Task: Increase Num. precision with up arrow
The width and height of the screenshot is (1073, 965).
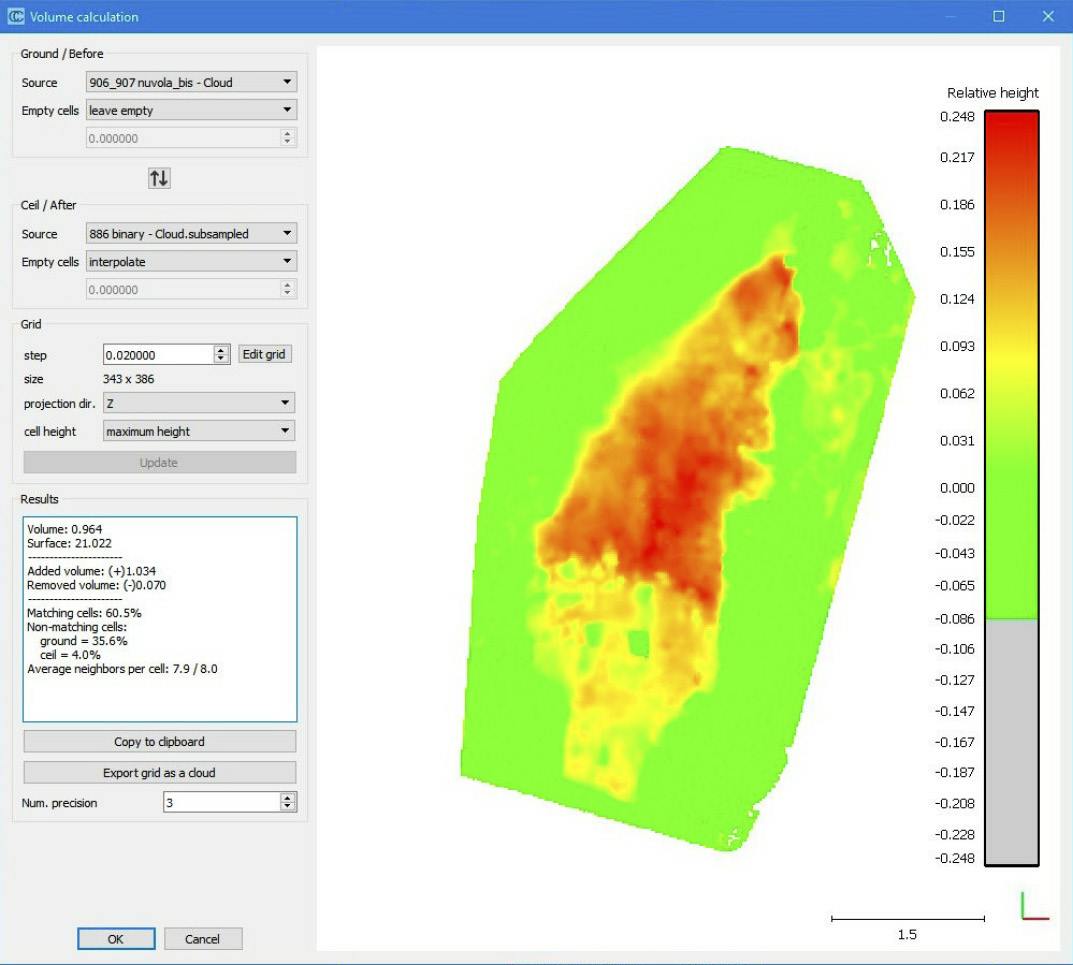Action: click(288, 798)
